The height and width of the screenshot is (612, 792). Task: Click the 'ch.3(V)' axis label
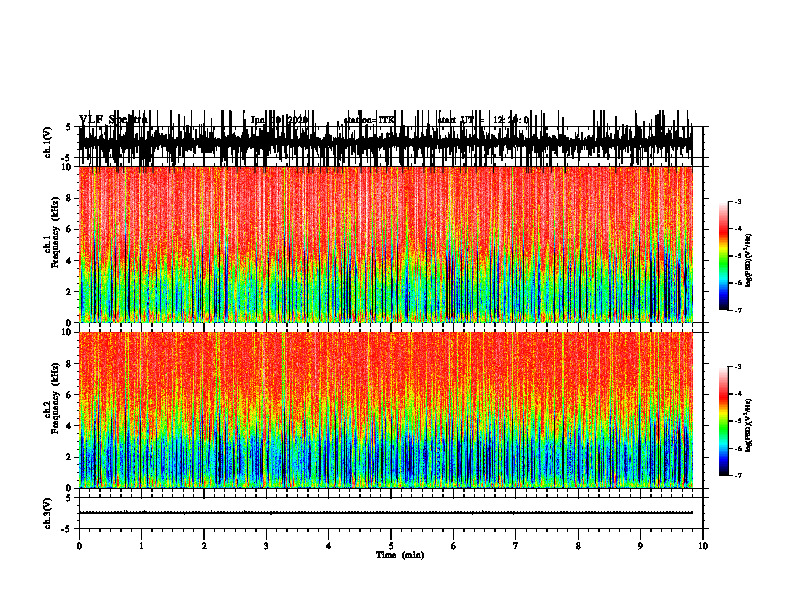(48, 513)
